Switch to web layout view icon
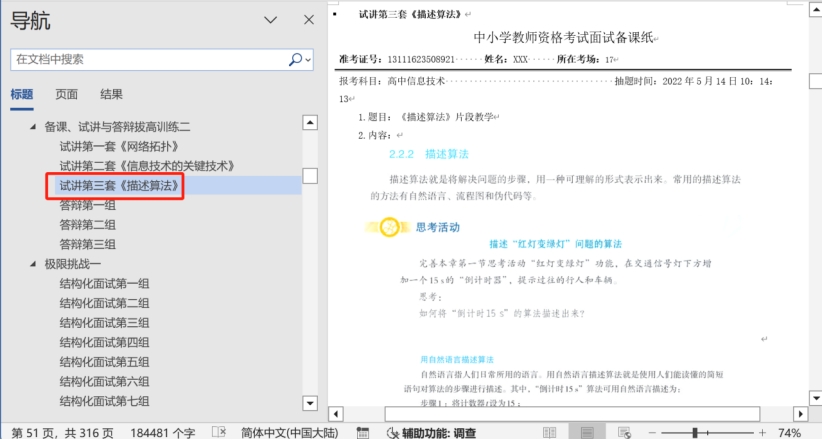 click(625, 433)
